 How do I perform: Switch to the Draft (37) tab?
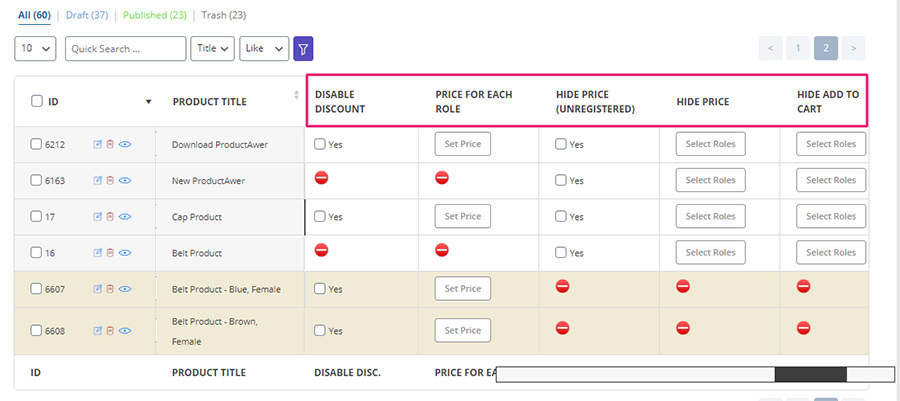[x=87, y=15]
